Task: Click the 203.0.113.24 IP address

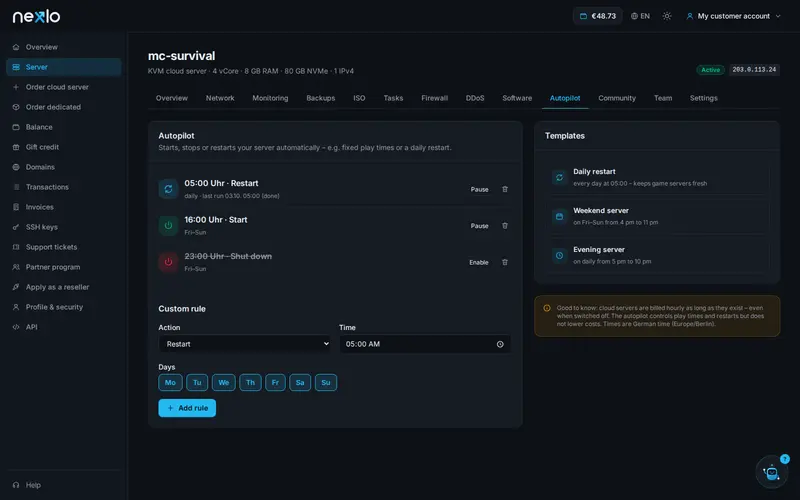Action: (754, 69)
